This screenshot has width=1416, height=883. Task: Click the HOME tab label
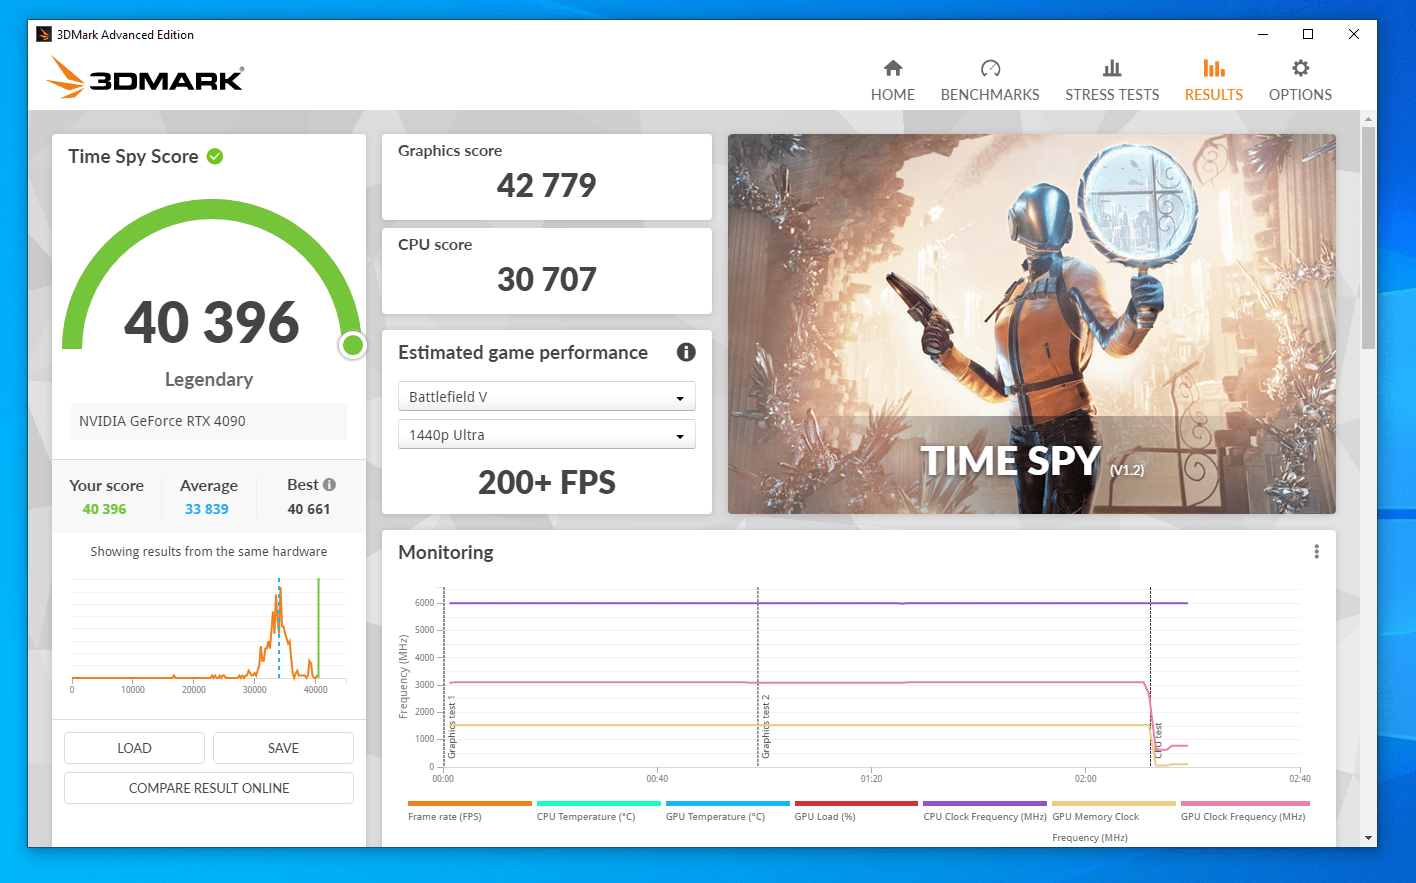coord(893,95)
